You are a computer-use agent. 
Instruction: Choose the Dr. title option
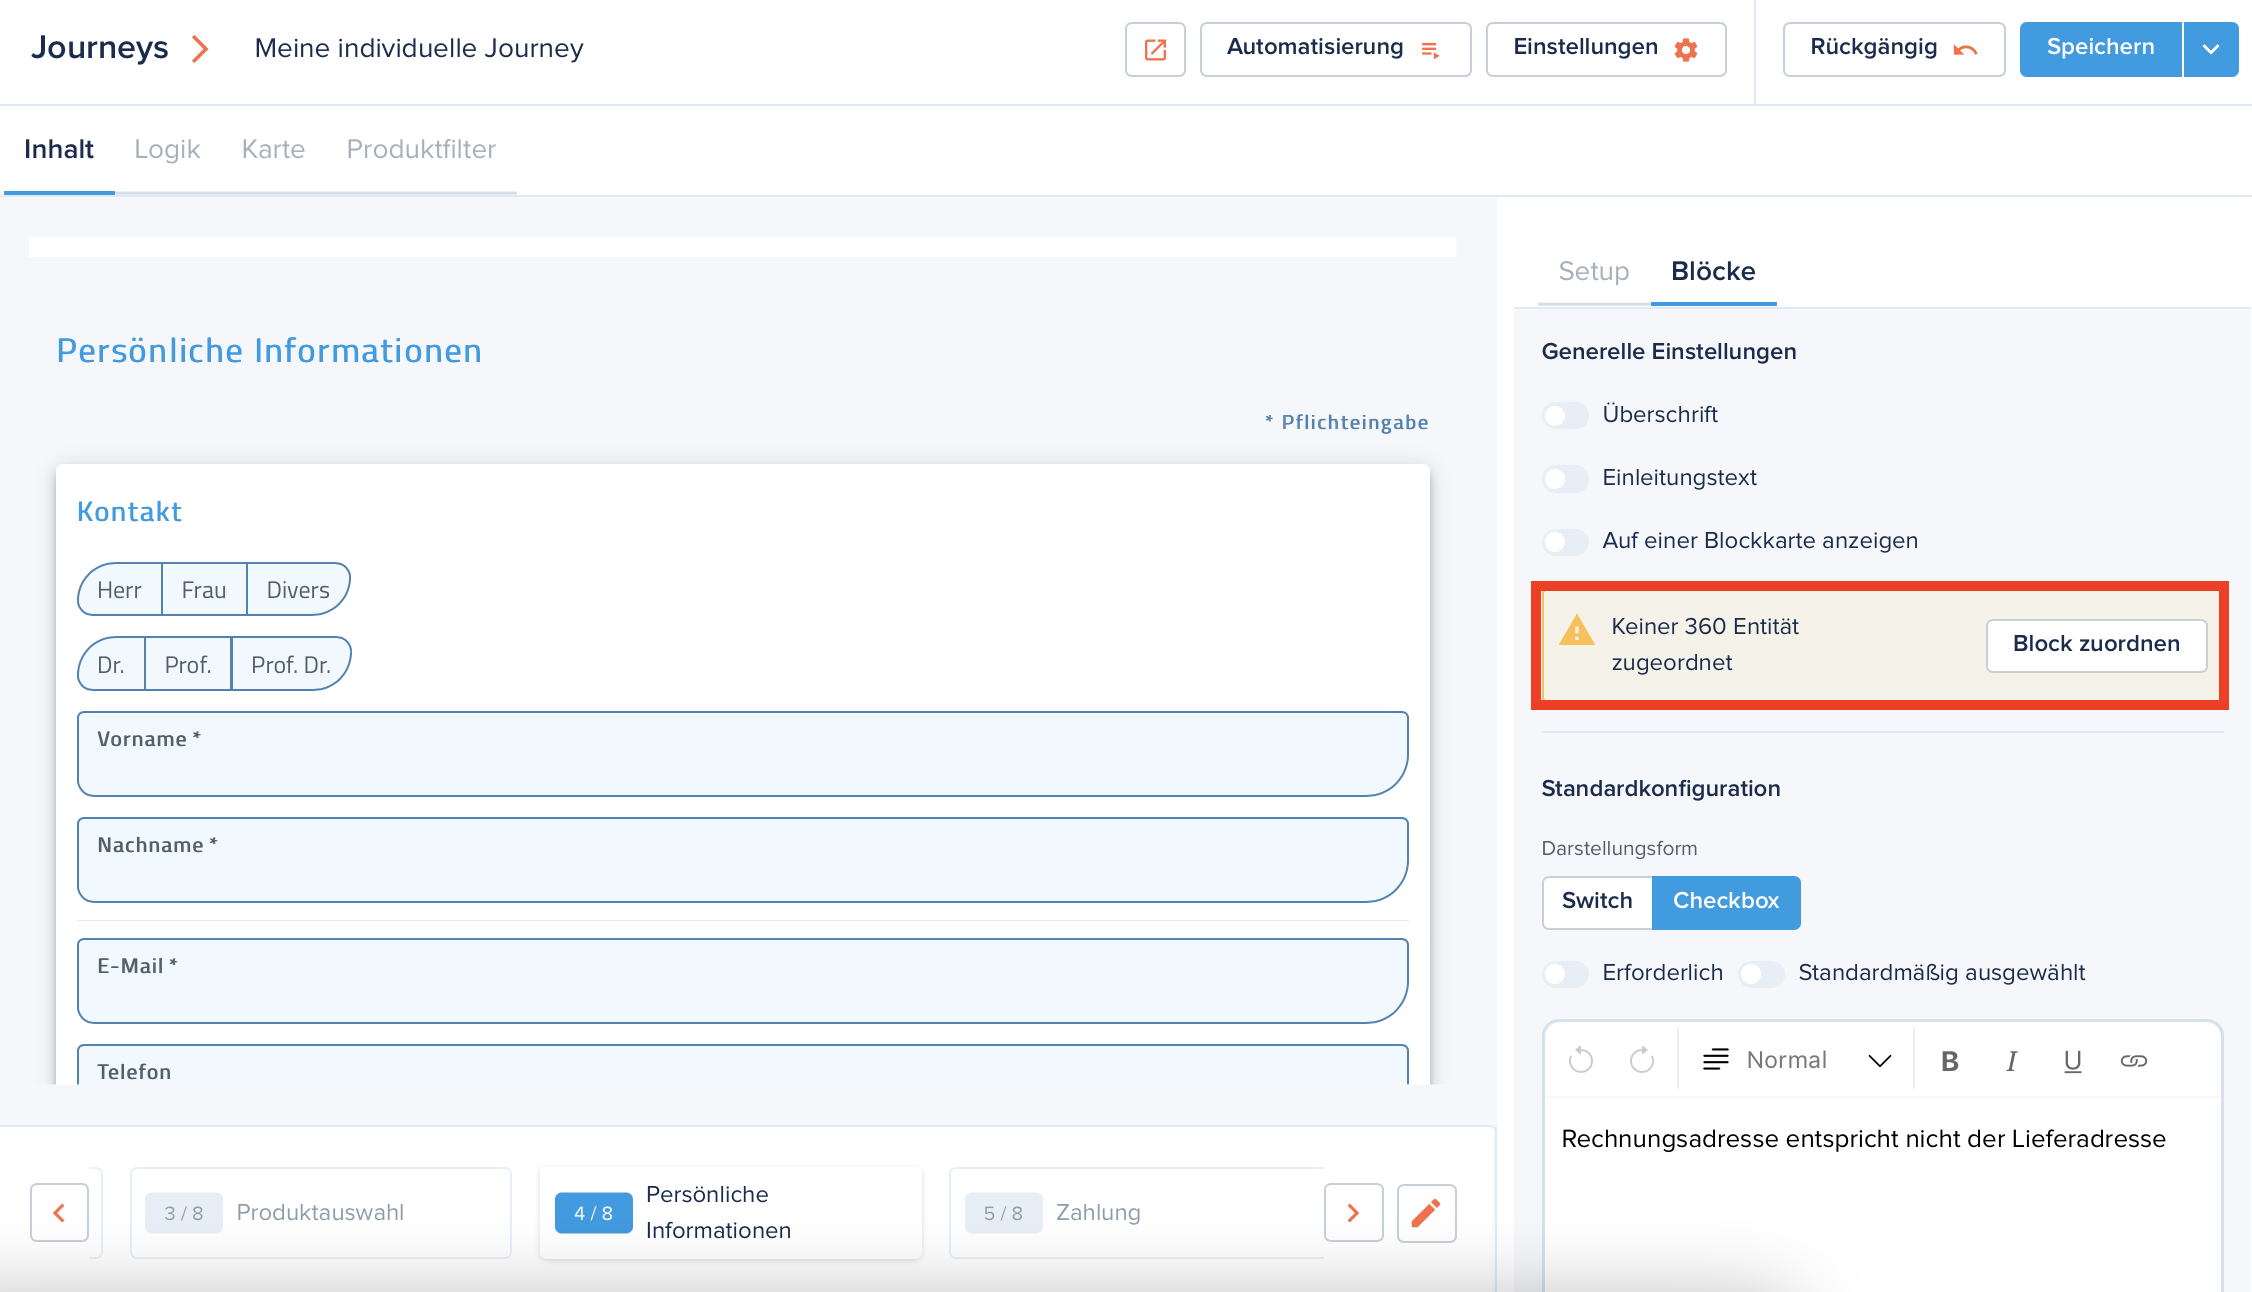(x=112, y=665)
